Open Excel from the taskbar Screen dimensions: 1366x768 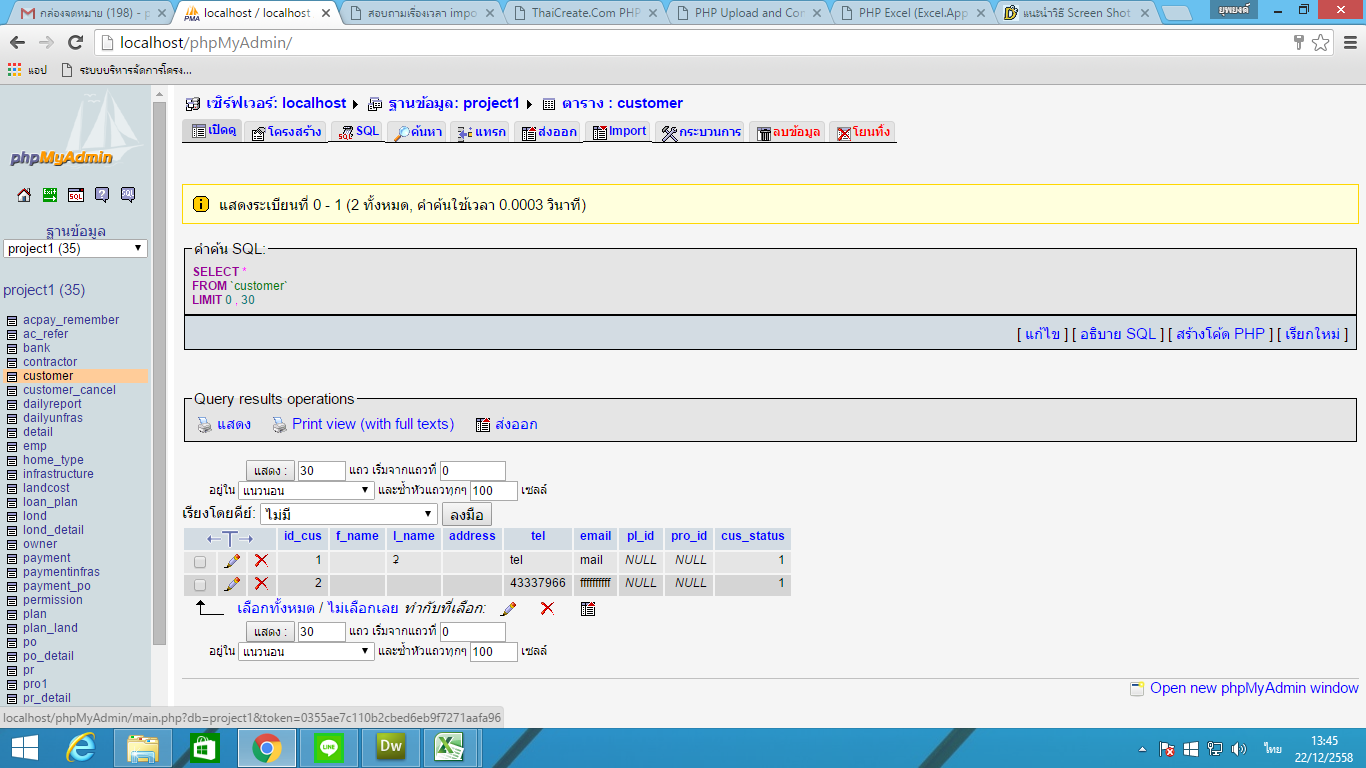point(447,746)
